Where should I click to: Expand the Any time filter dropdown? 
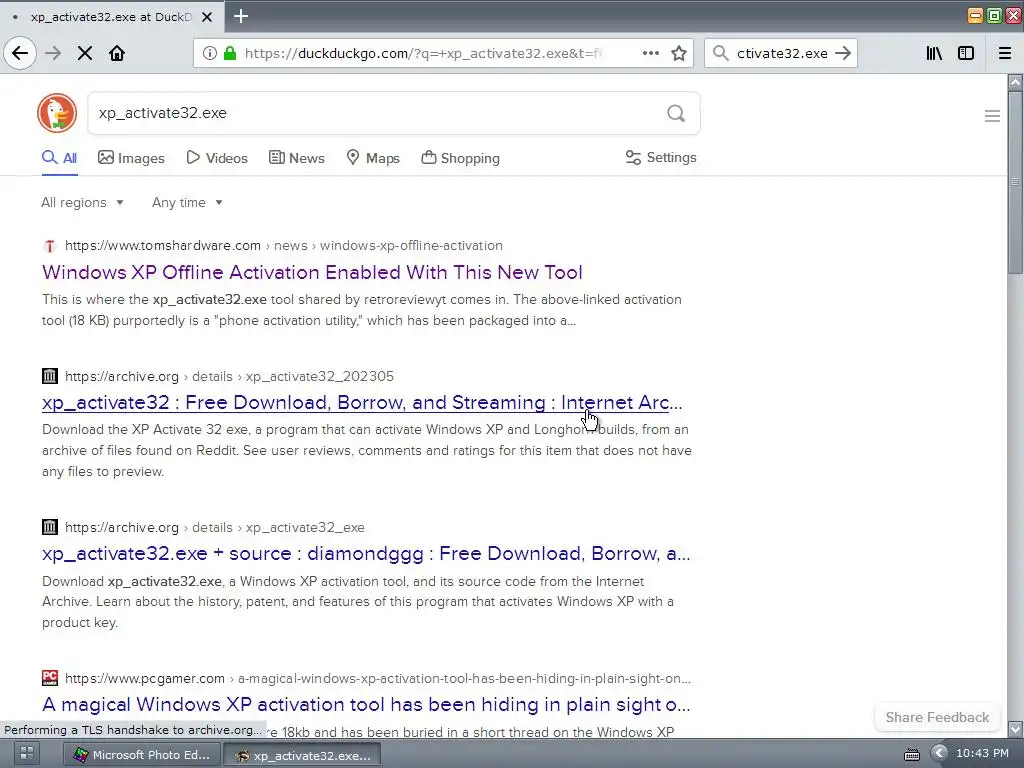(187, 202)
